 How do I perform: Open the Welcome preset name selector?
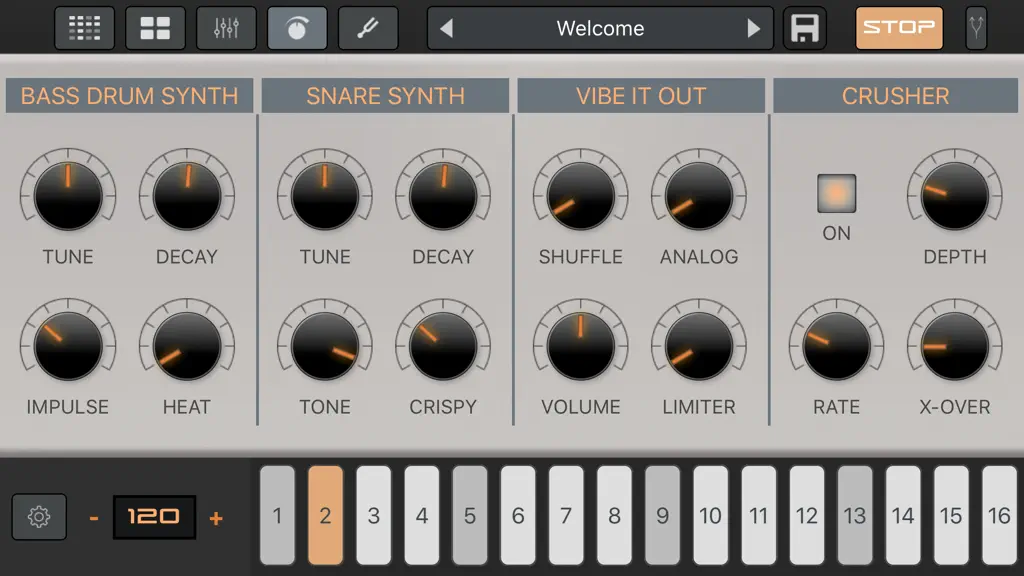pos(600,28)
